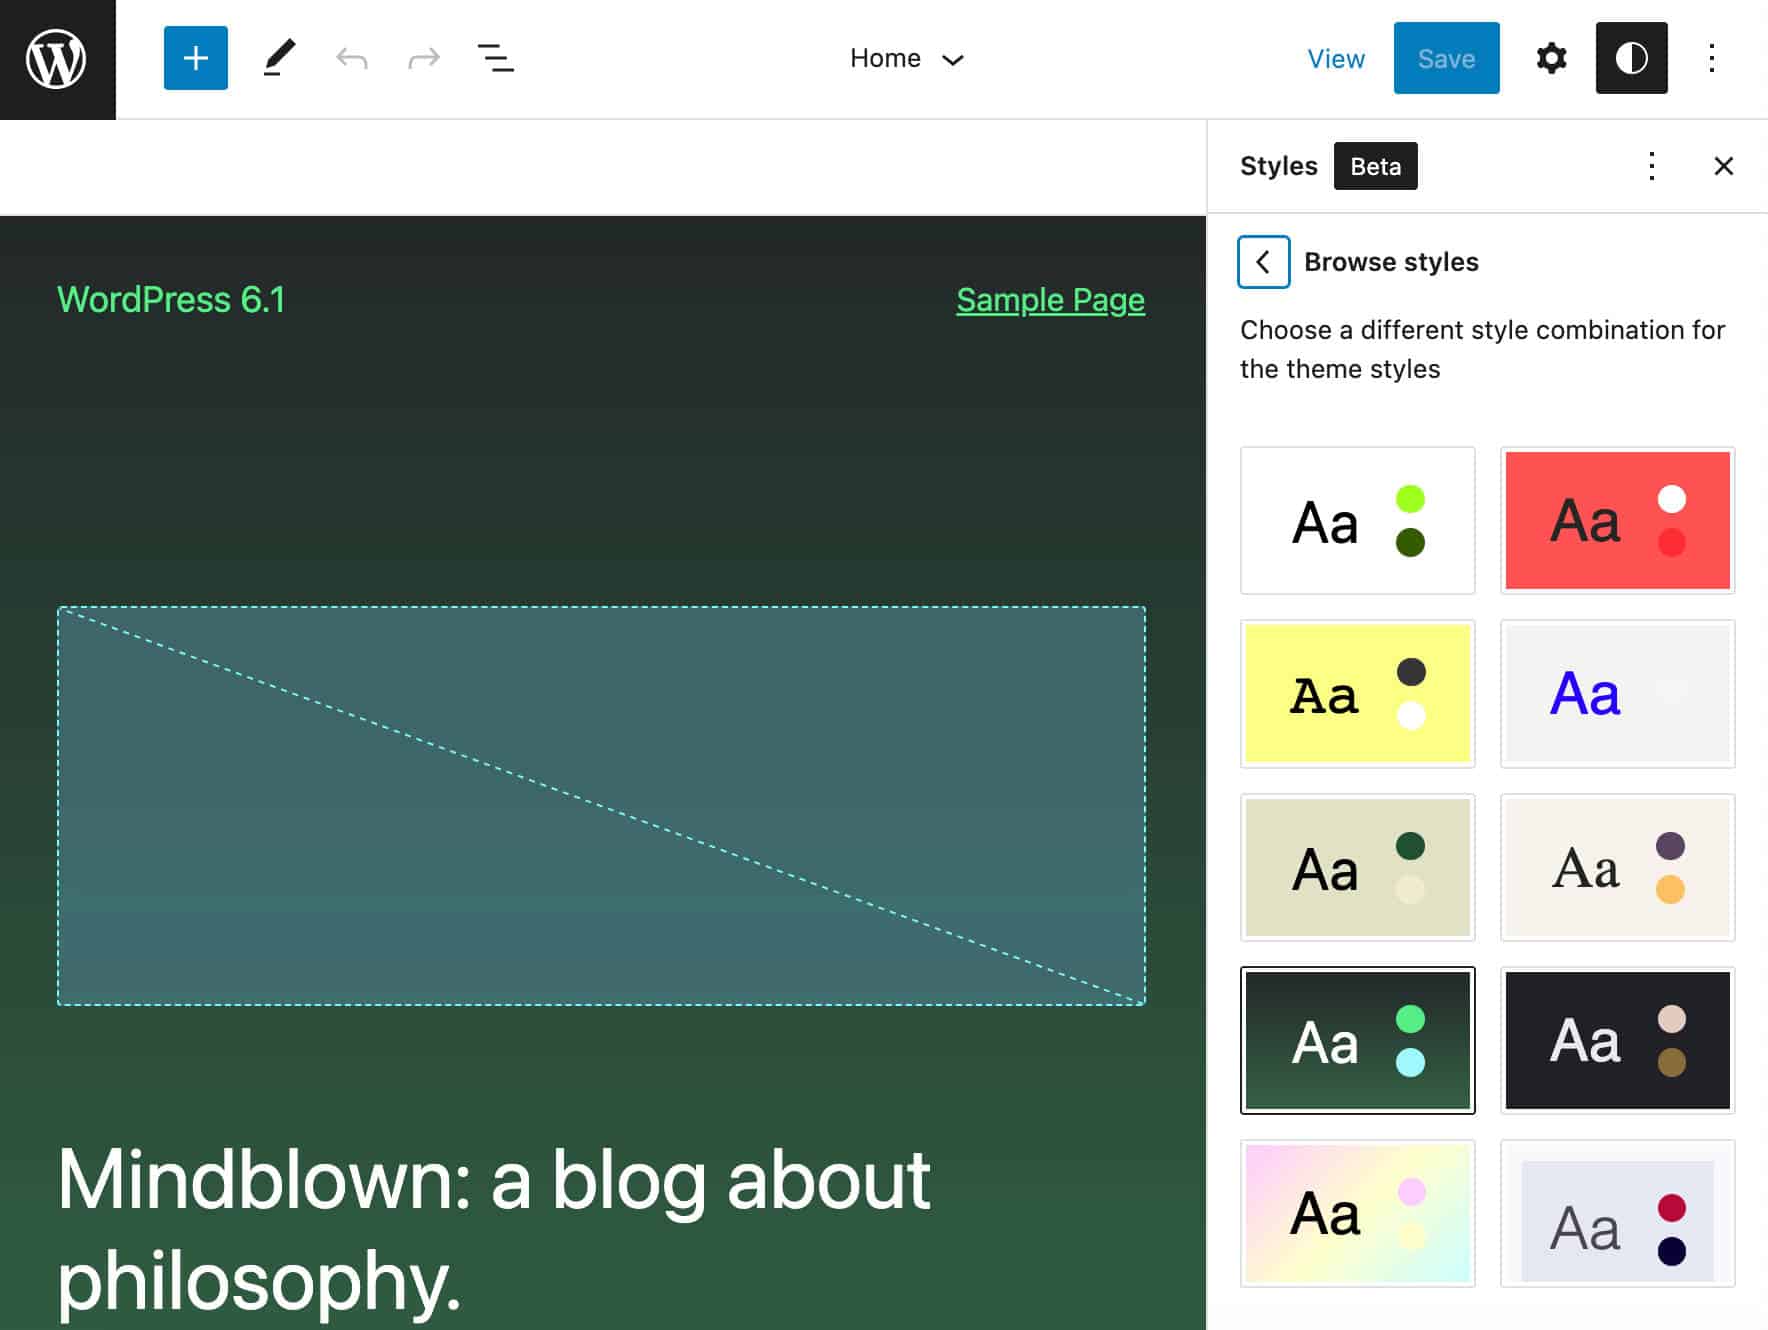Select the empty placeholder block in canvas

[x=601, y=806]
